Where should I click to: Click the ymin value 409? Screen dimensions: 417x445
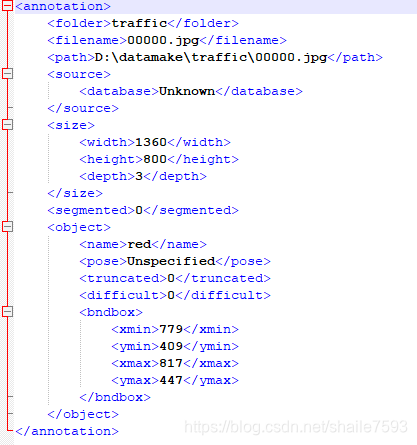[171, 346]
